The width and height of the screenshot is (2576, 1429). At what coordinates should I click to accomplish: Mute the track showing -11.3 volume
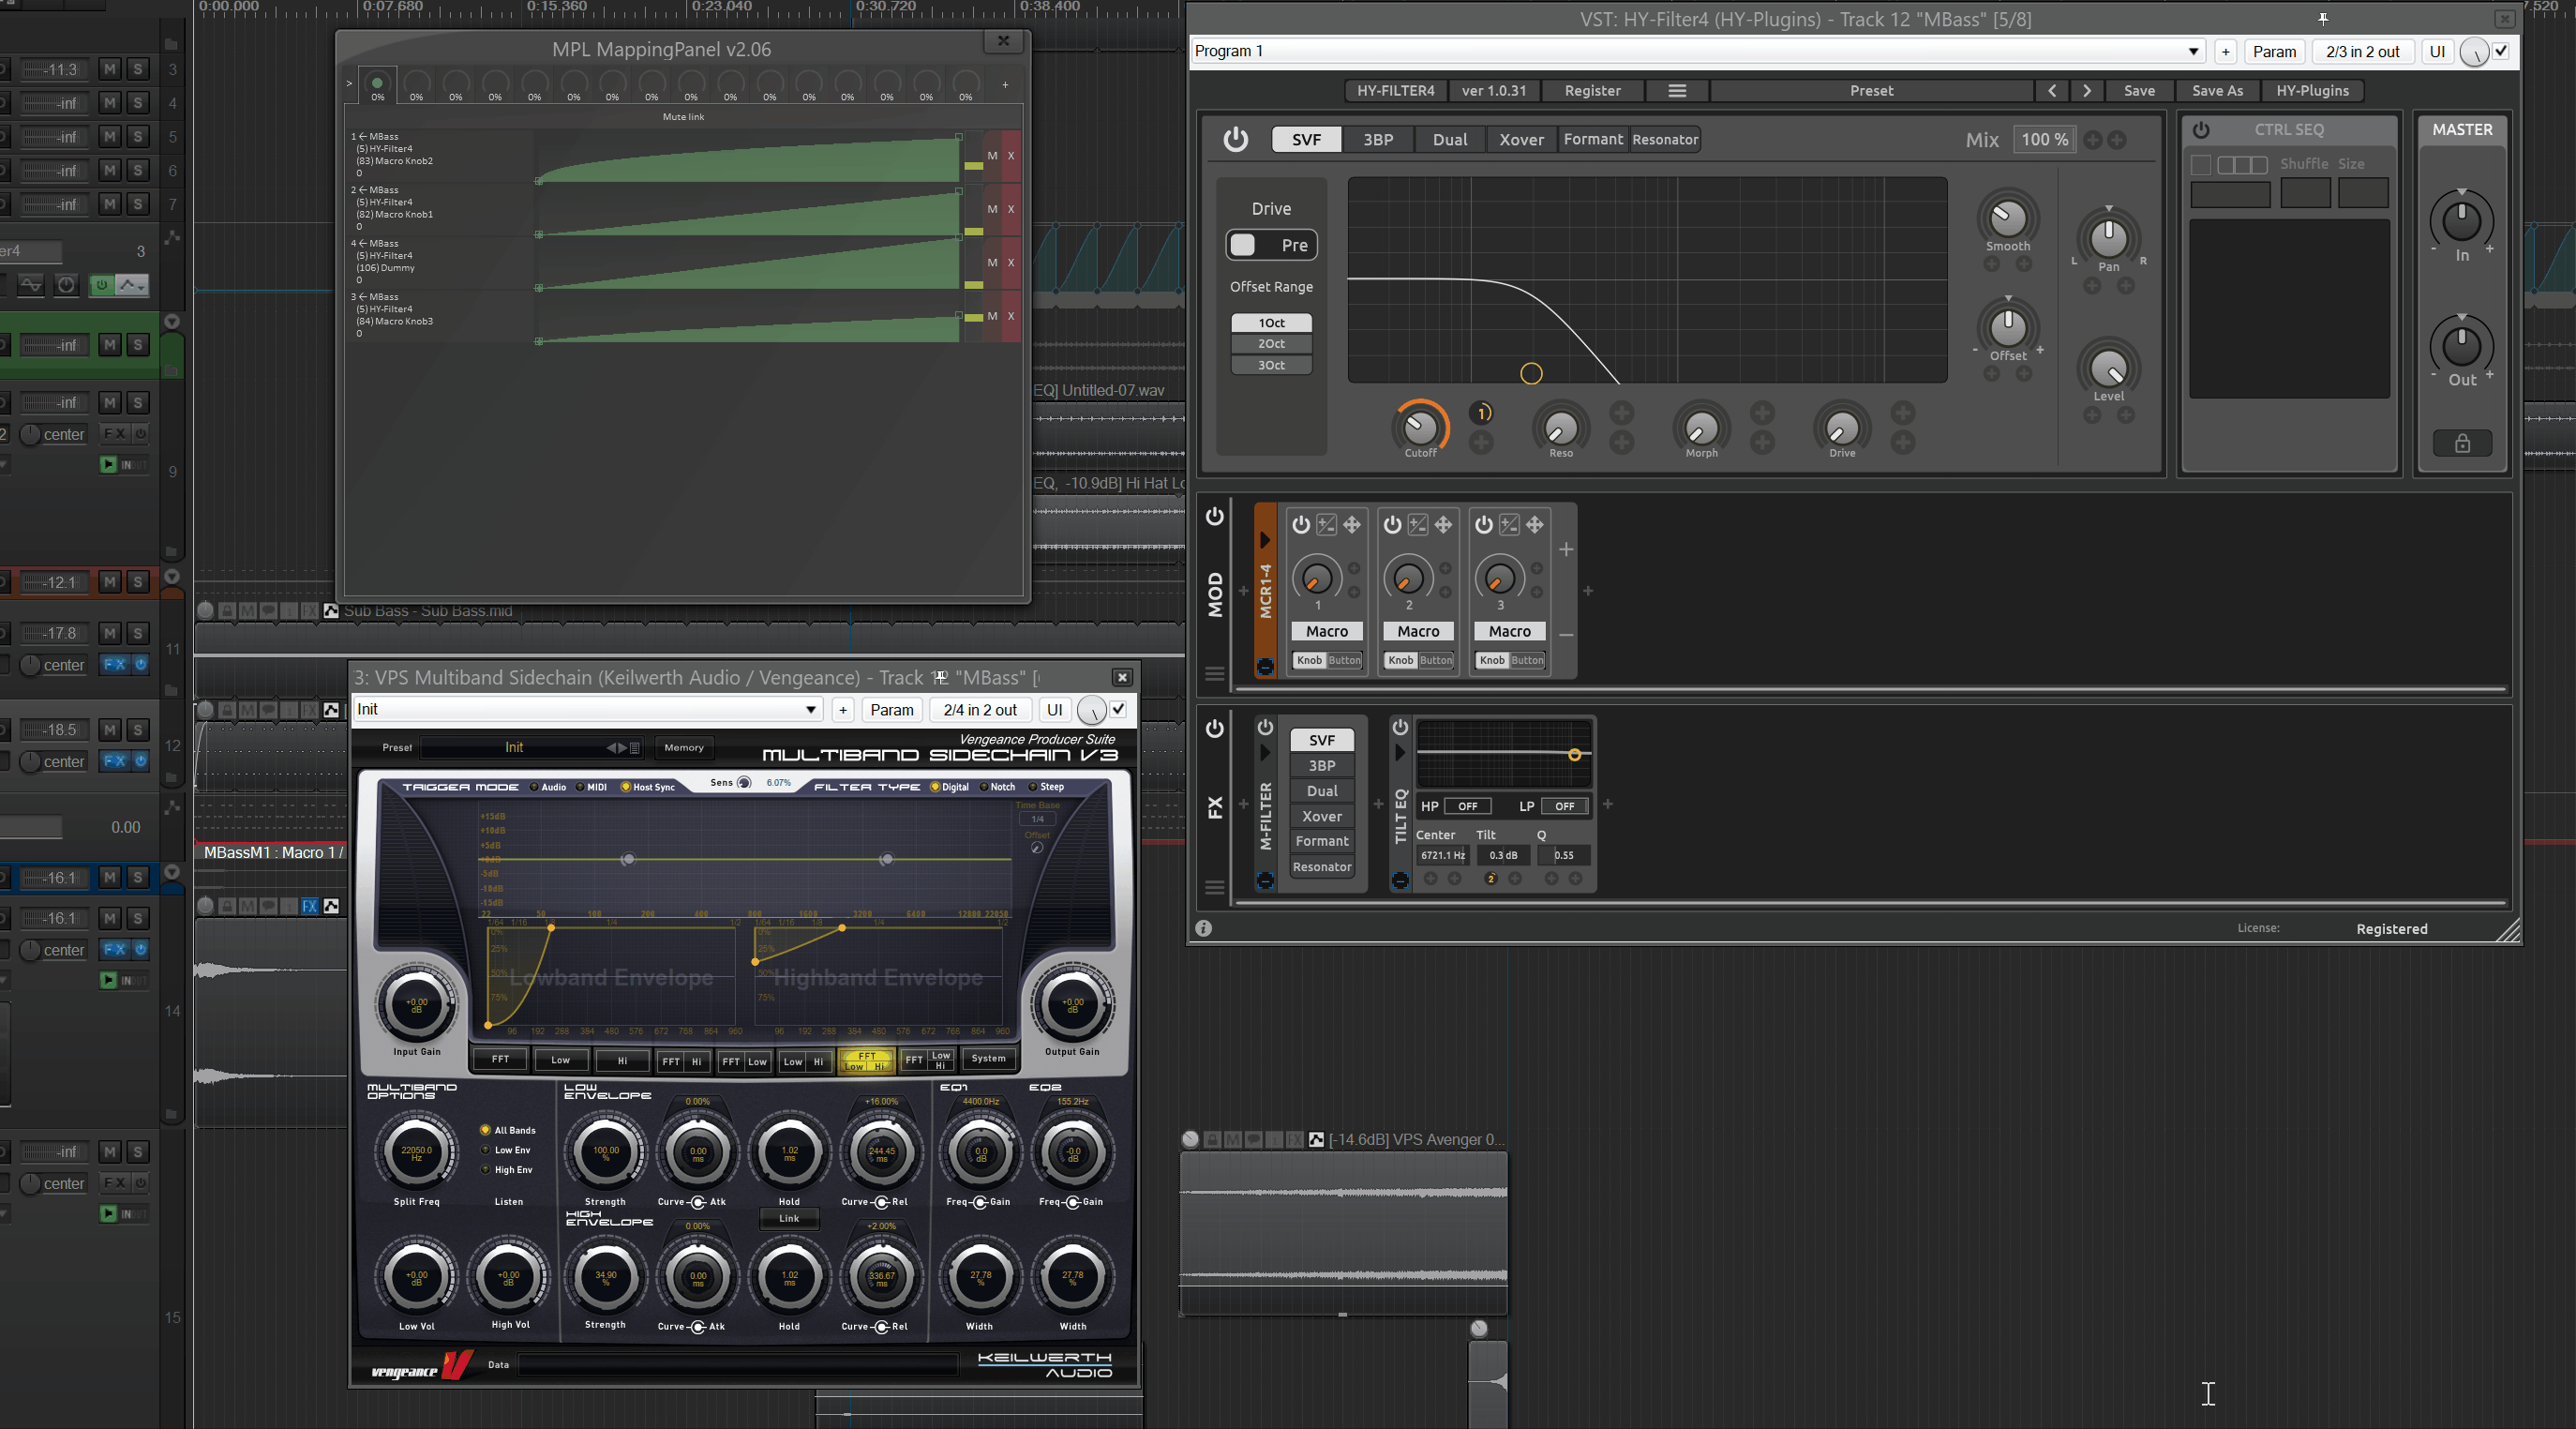pyautogui.click(x=110, y=69)
